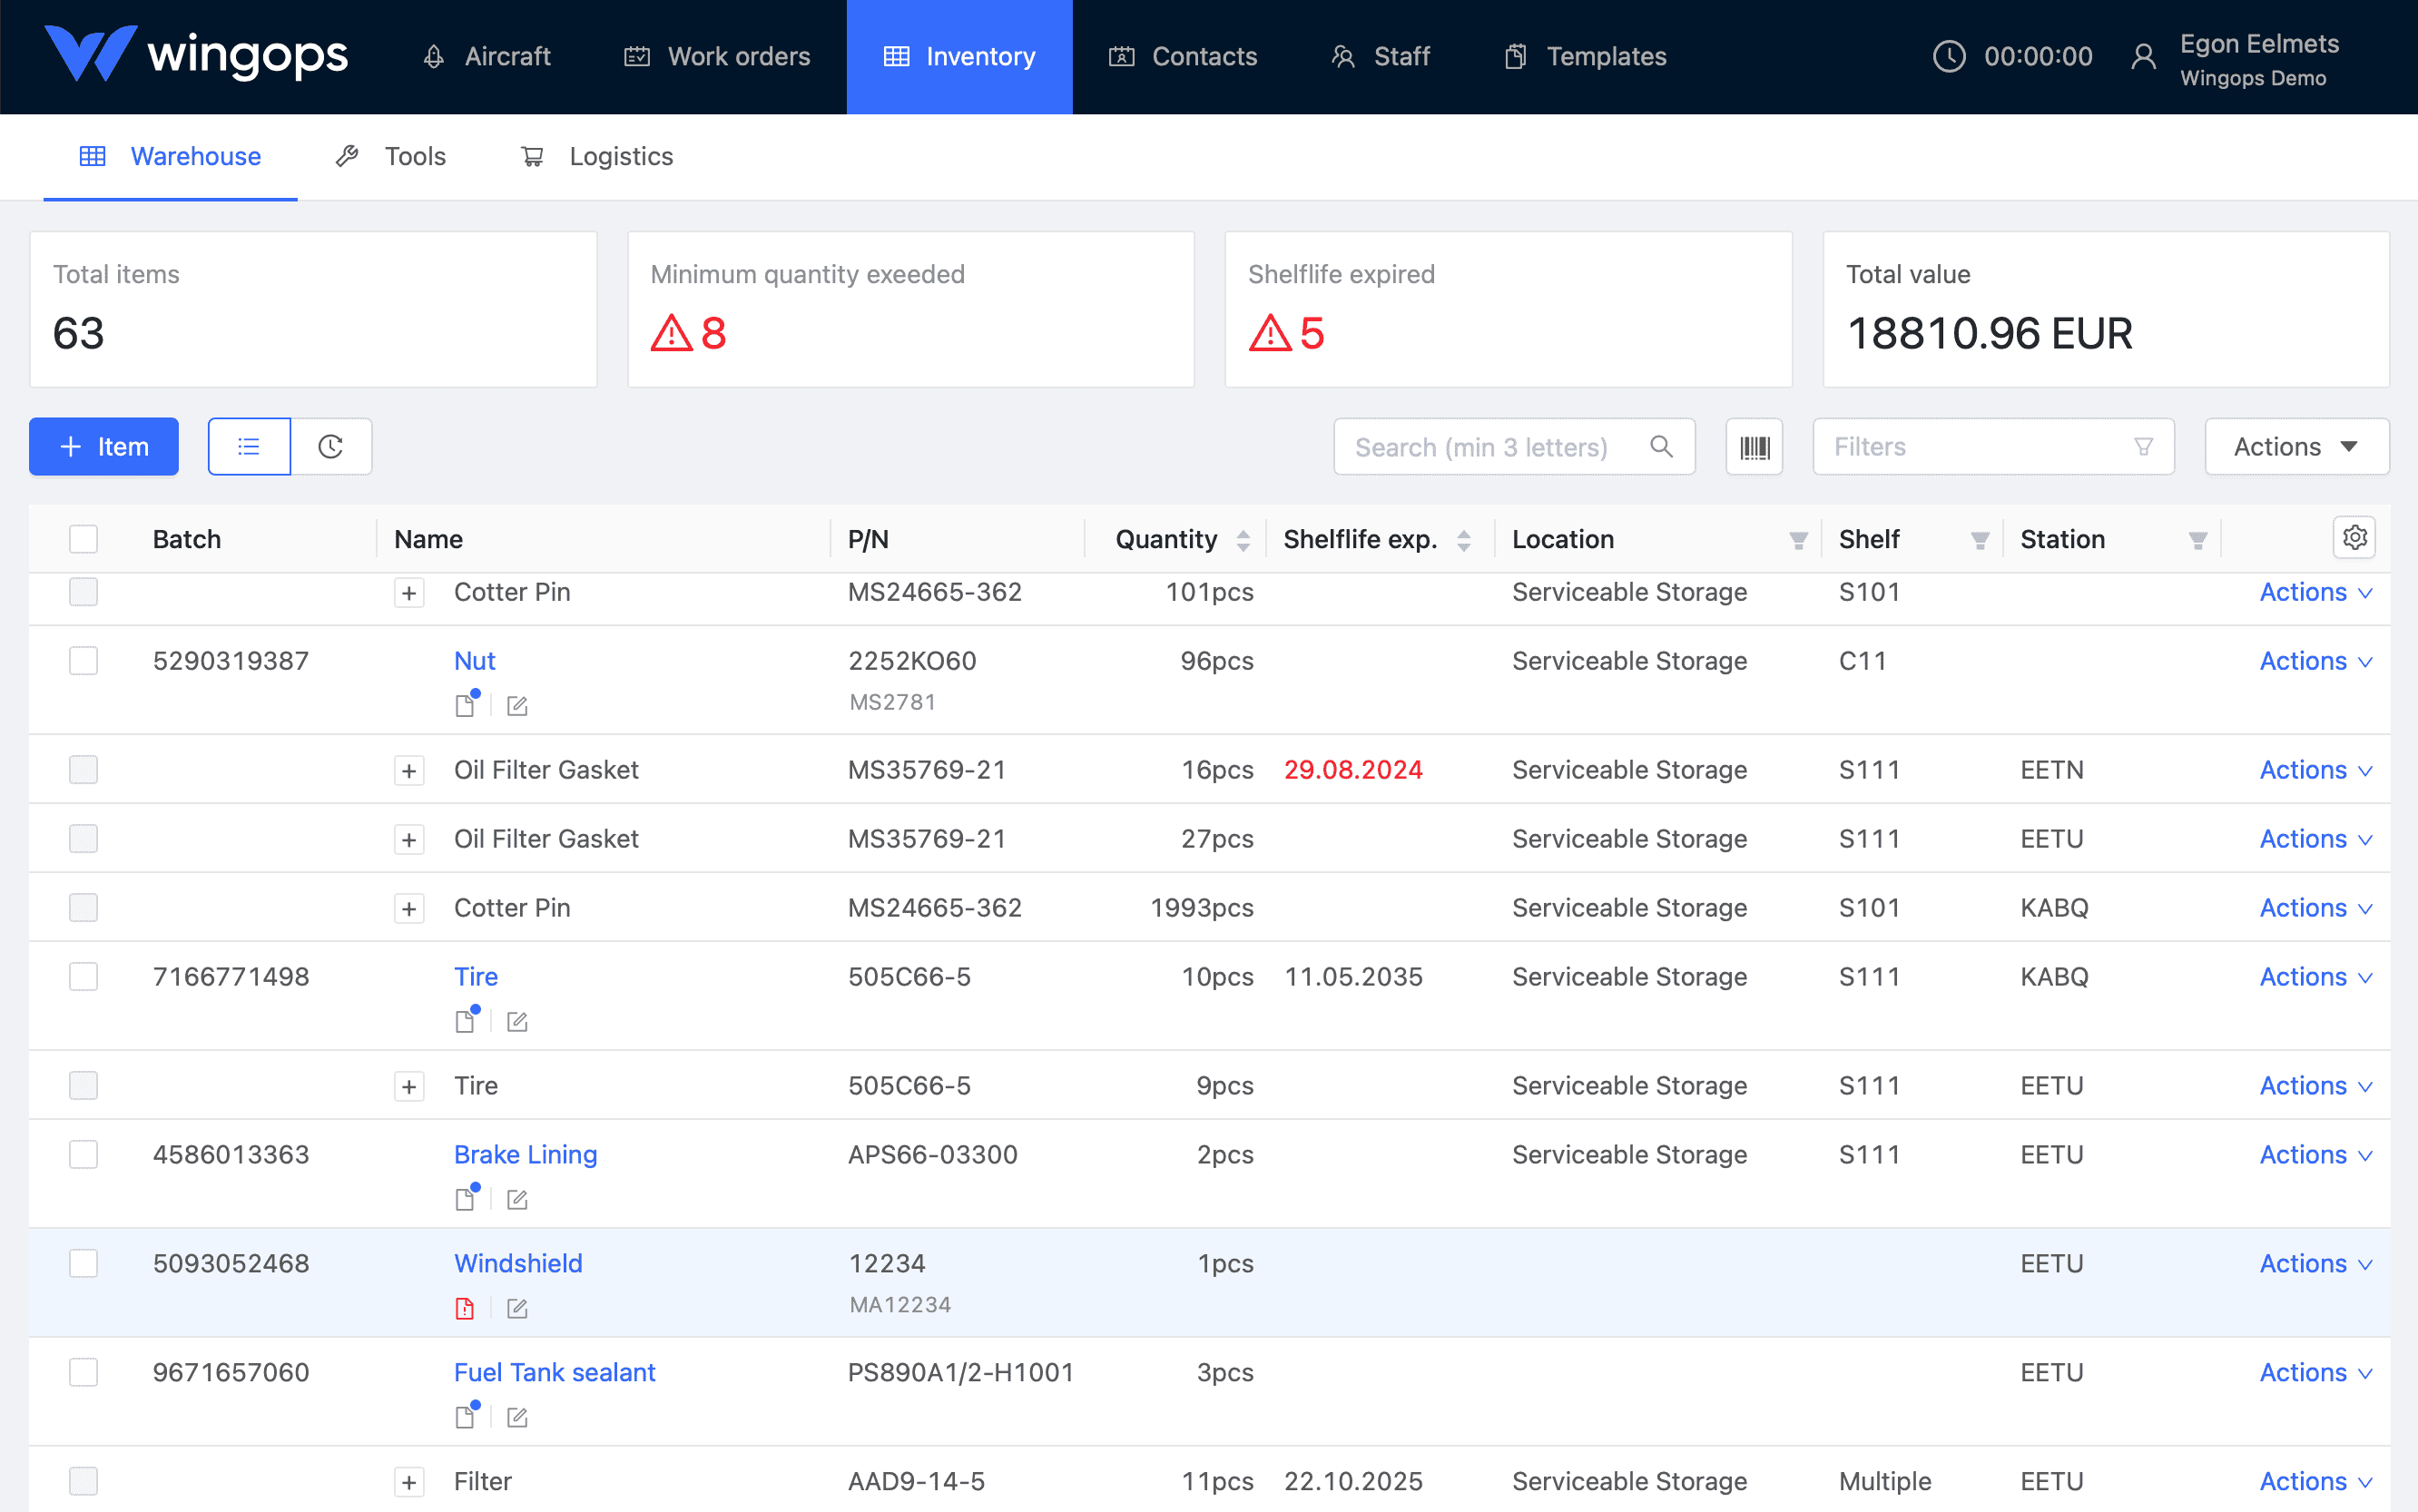Viewport: 2418px width, 1512px height.
Task: Enable checkbox for Nut batch row
Action: click(x=82, y=662)
